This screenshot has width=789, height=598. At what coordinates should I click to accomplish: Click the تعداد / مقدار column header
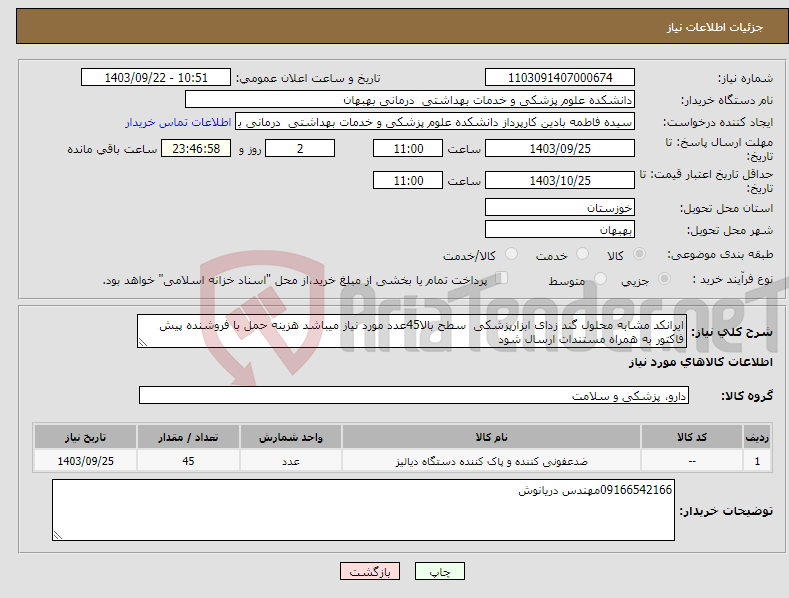coord(188,437)
